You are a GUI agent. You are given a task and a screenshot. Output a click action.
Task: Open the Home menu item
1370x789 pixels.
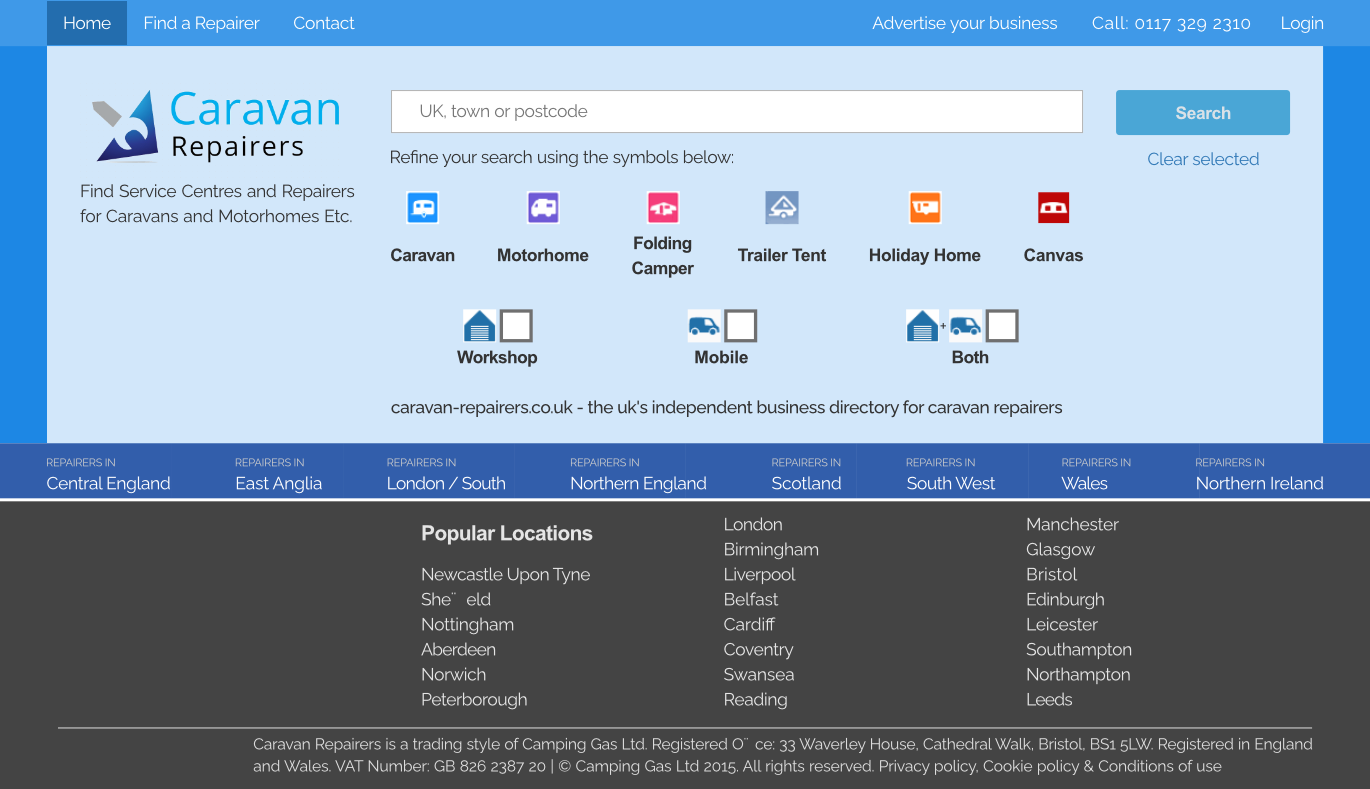pyautogui.click(x=87, y=23)
